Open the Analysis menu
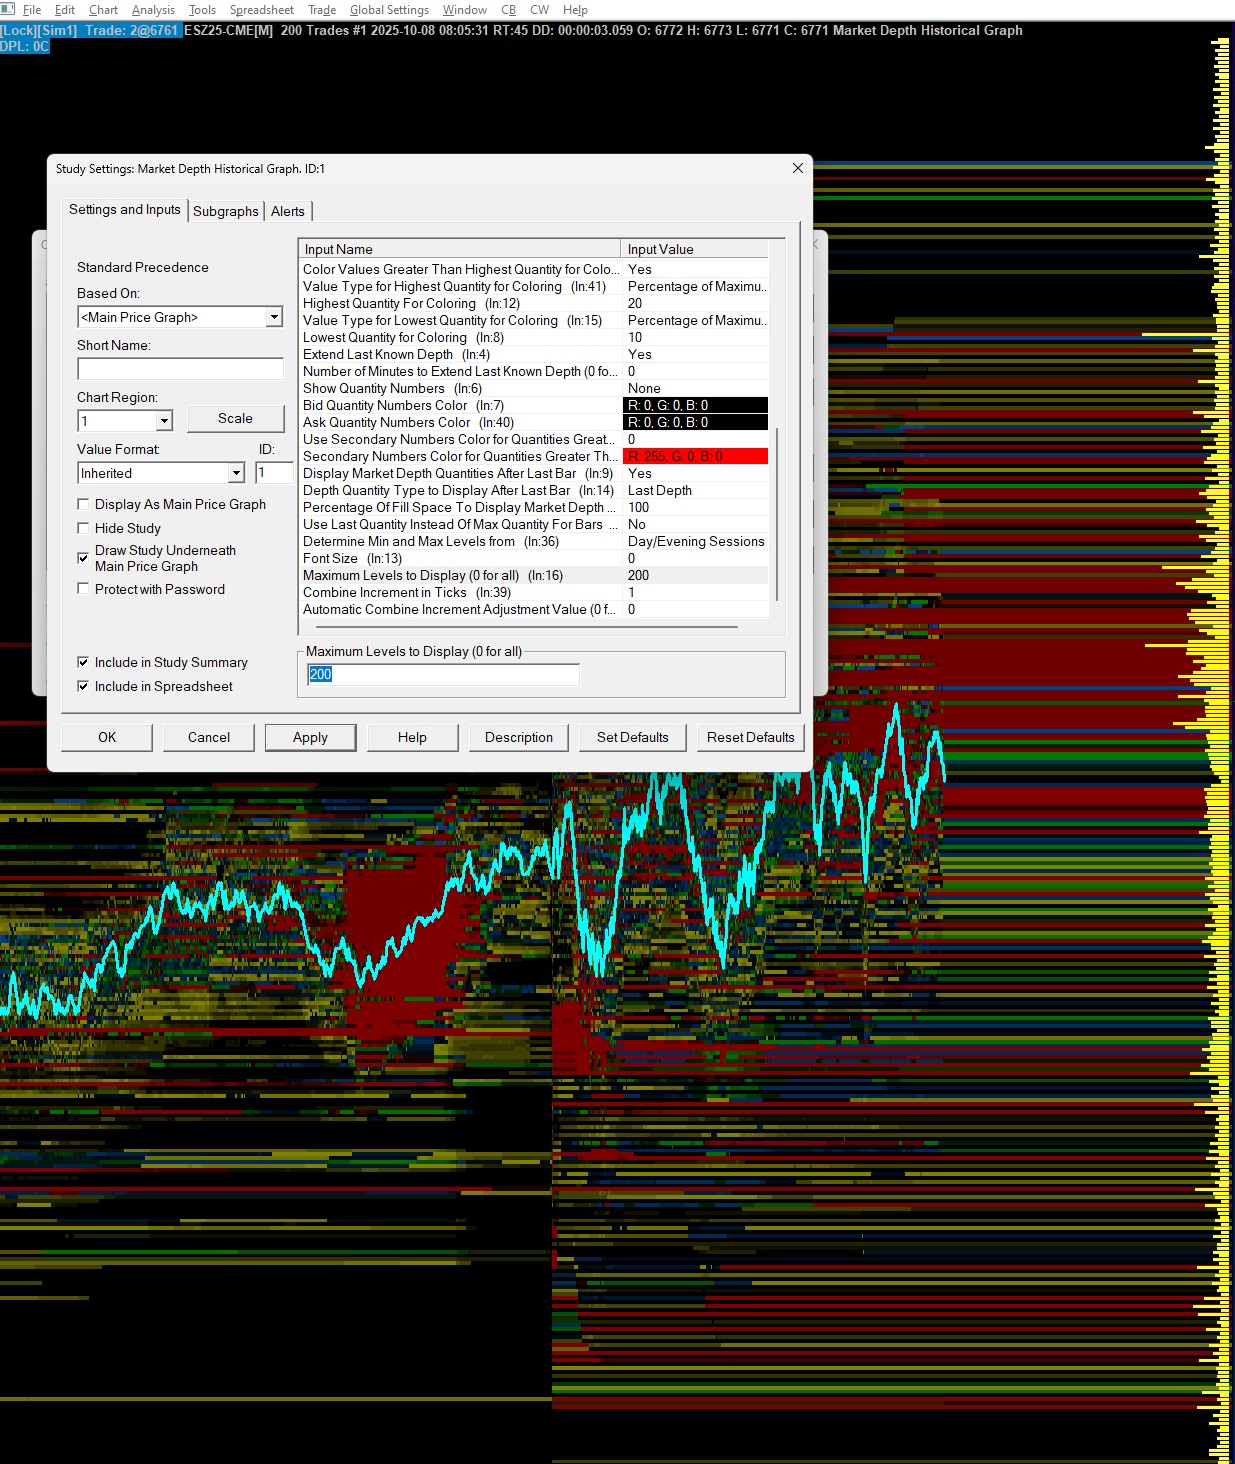The height and width of the screenshot is (1464, 1235). (x=153, y=10)
